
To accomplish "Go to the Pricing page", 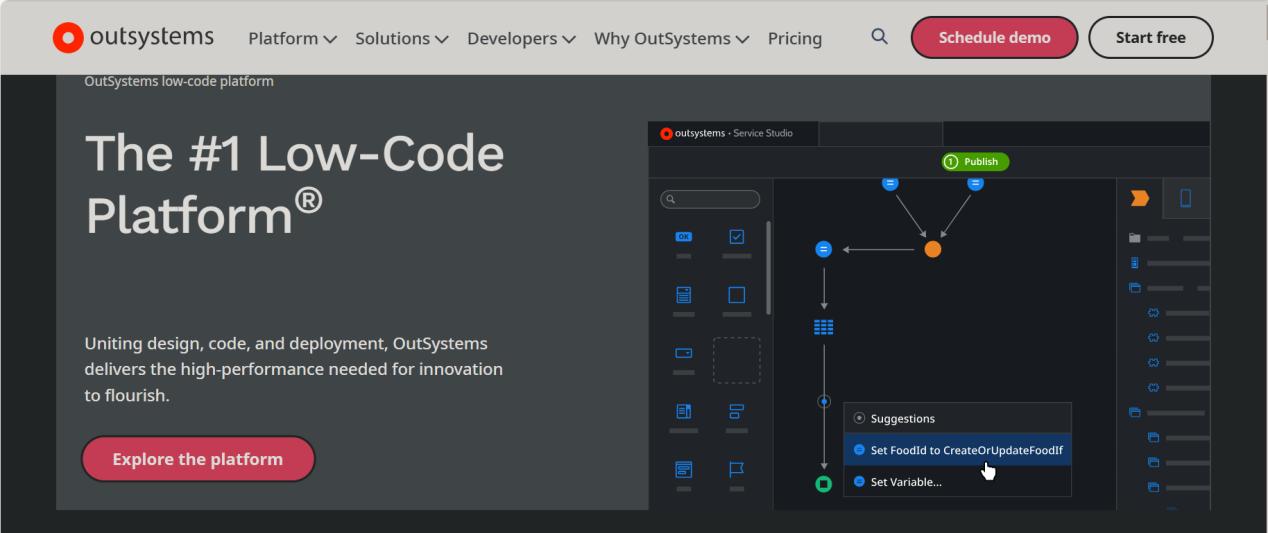I will tap(795, 38).
